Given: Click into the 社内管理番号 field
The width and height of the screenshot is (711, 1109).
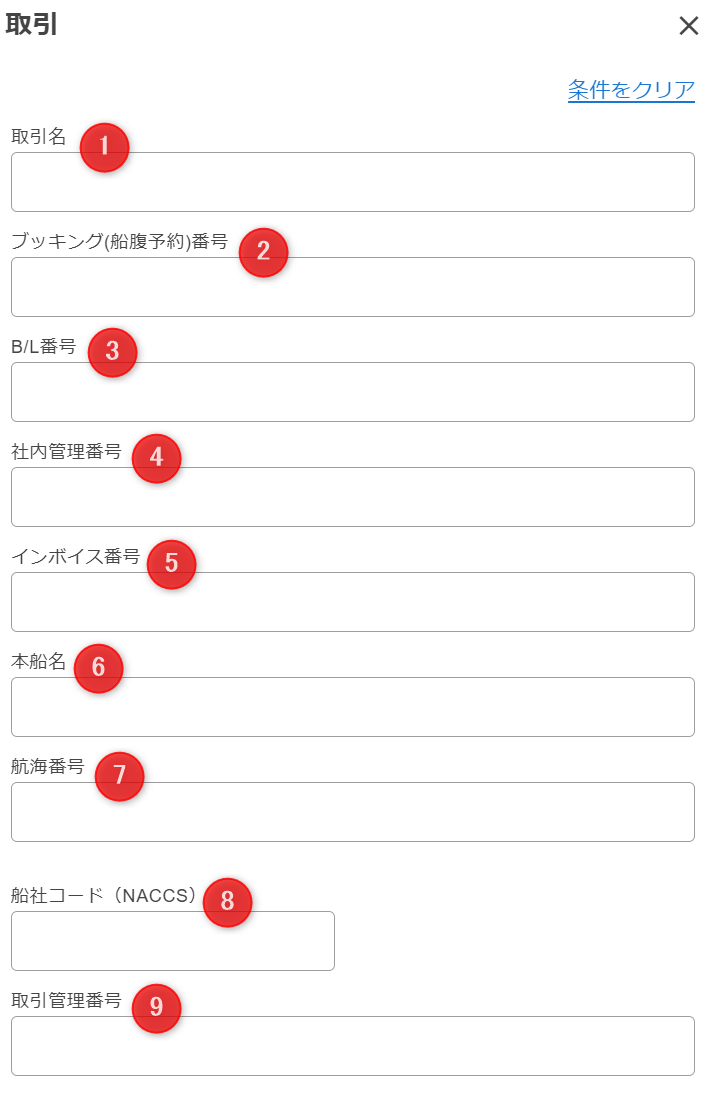Looking at the screenshot, I should click(x=352, y=497).
